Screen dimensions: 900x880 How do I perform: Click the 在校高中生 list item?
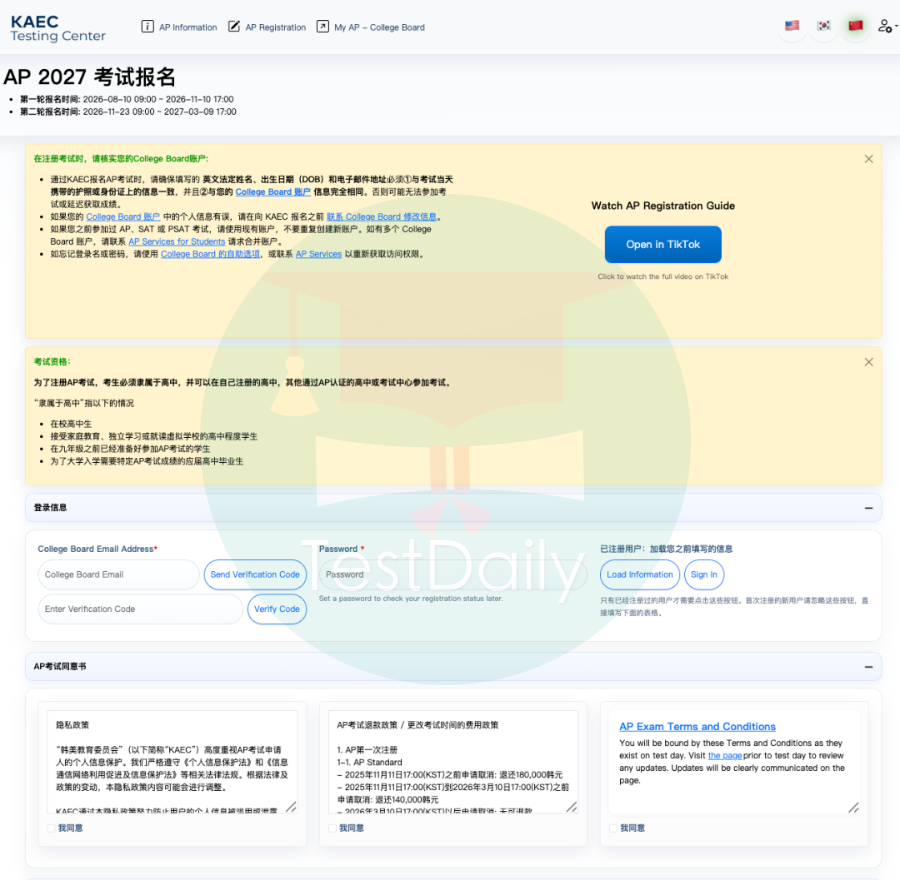(x=71, y=424)
